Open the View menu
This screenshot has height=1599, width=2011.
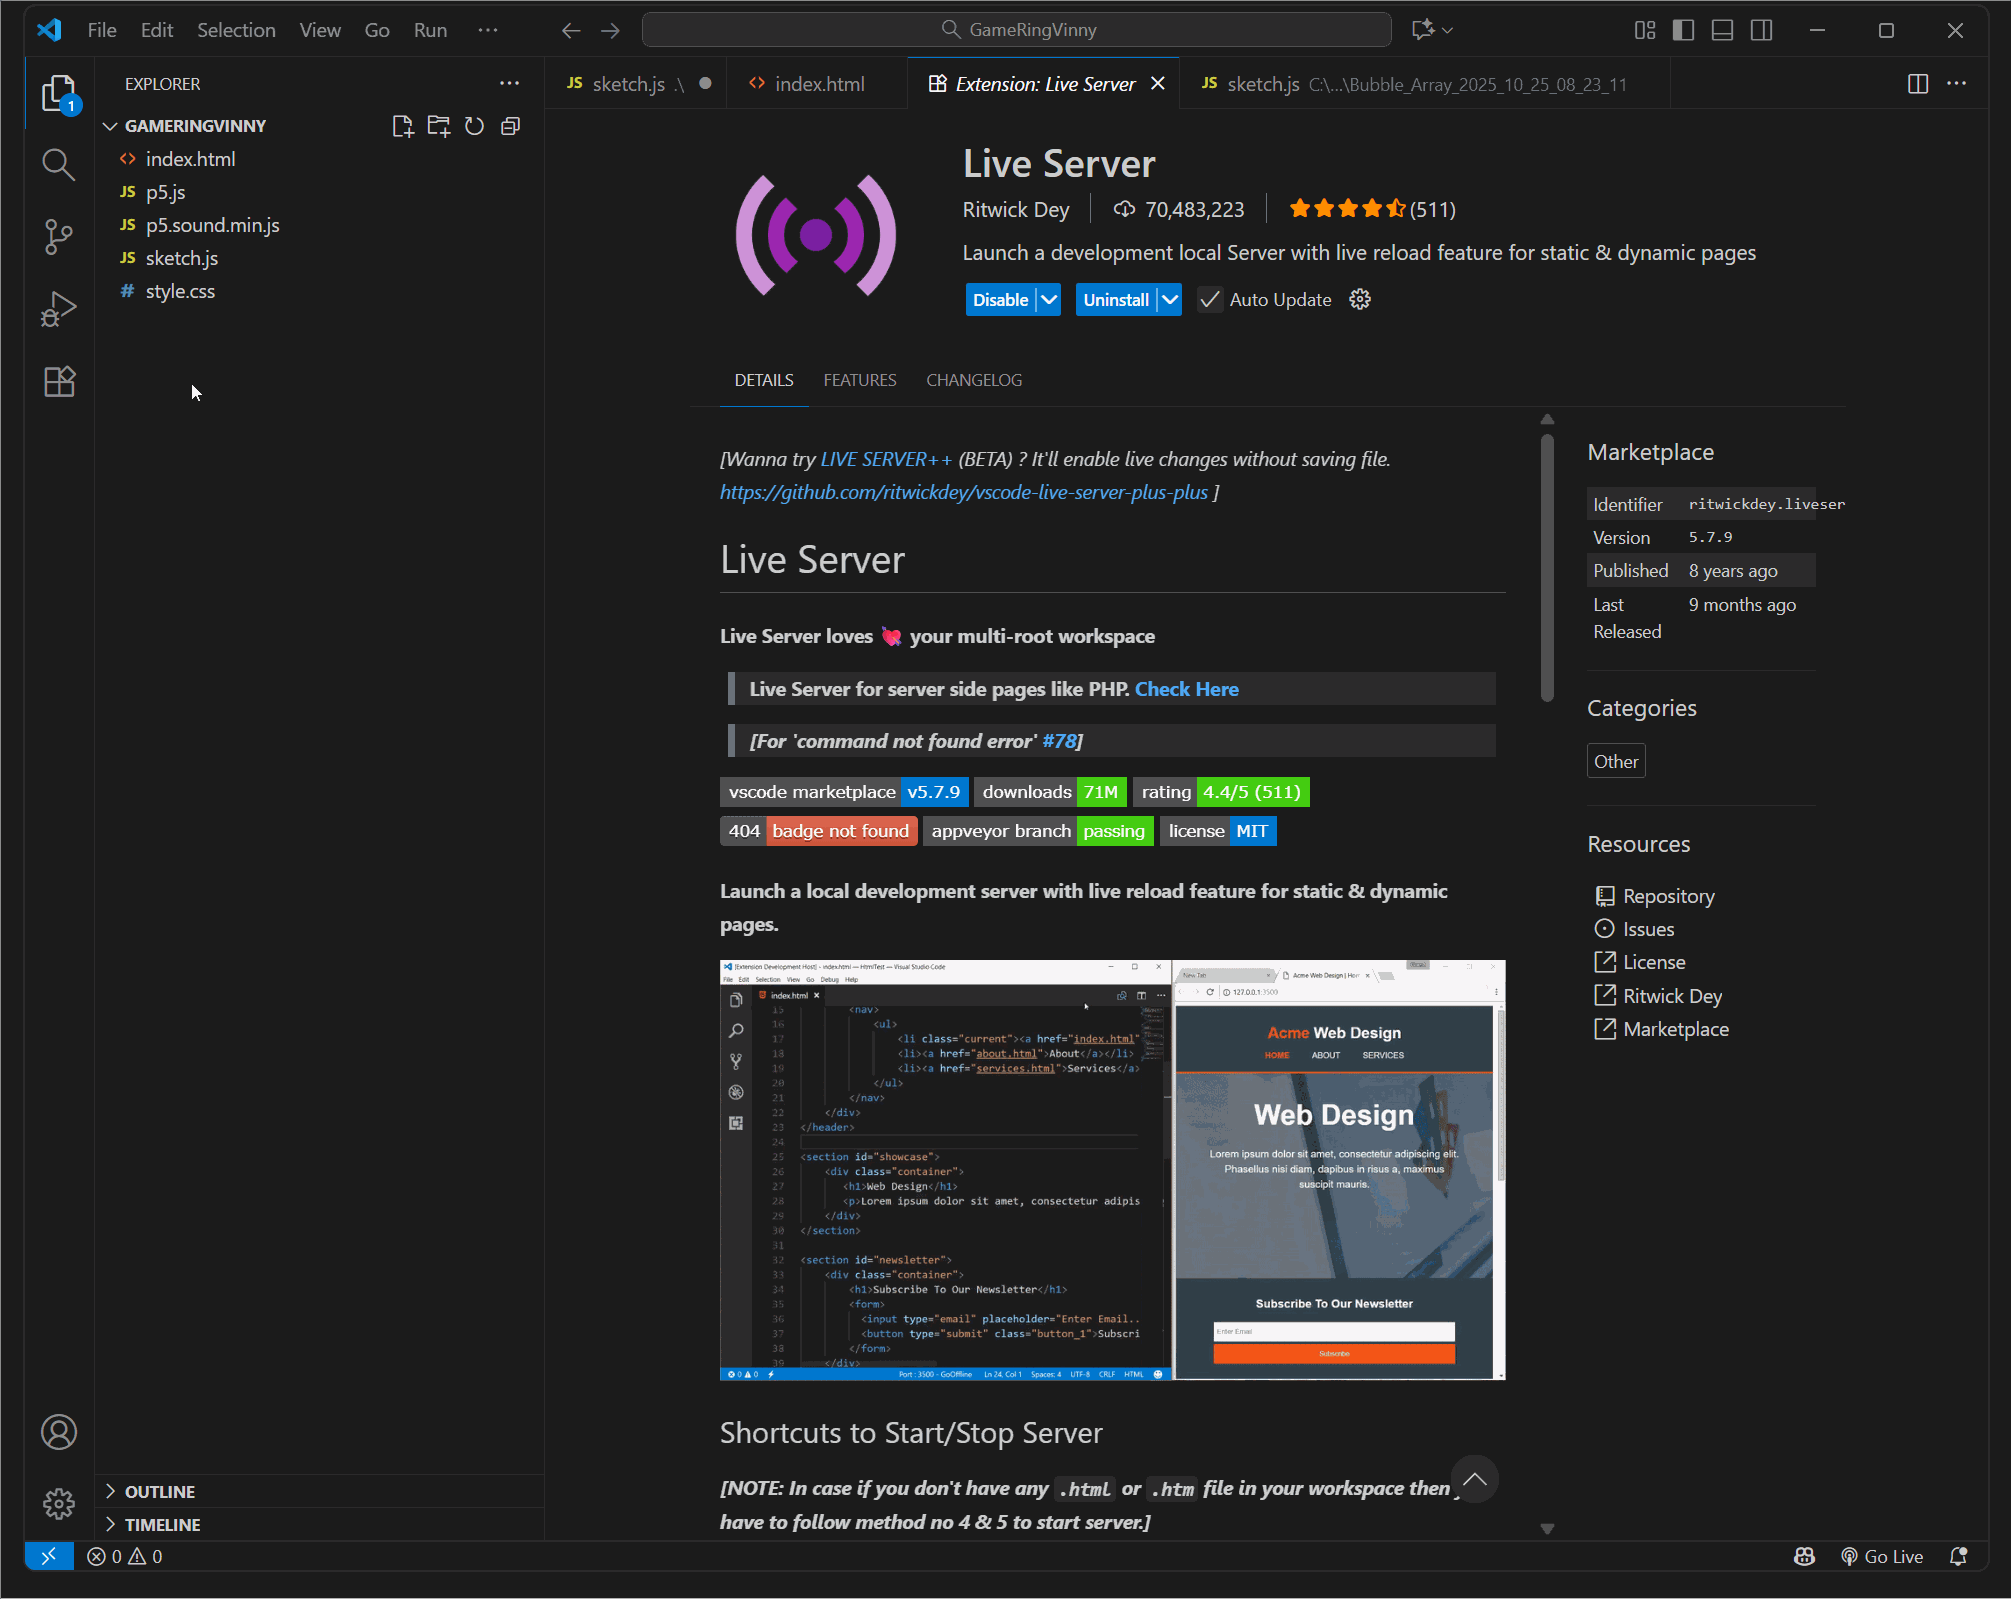coord(318,30)
